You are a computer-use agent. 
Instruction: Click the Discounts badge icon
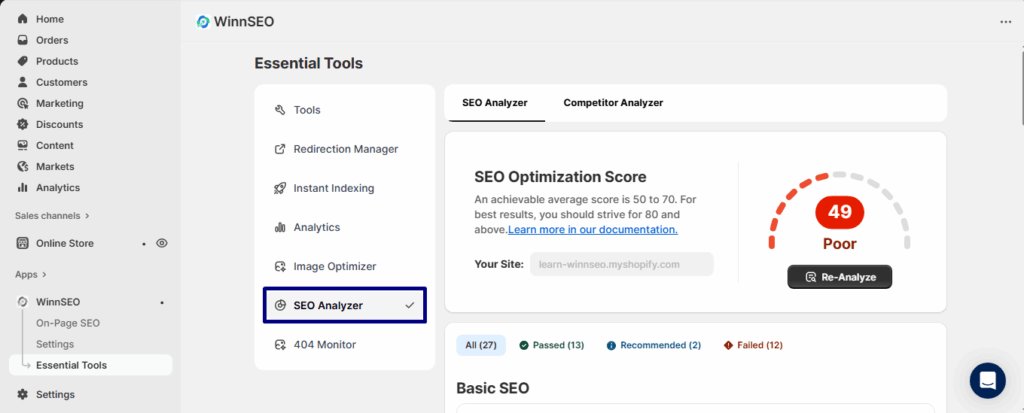pos(23,124)
